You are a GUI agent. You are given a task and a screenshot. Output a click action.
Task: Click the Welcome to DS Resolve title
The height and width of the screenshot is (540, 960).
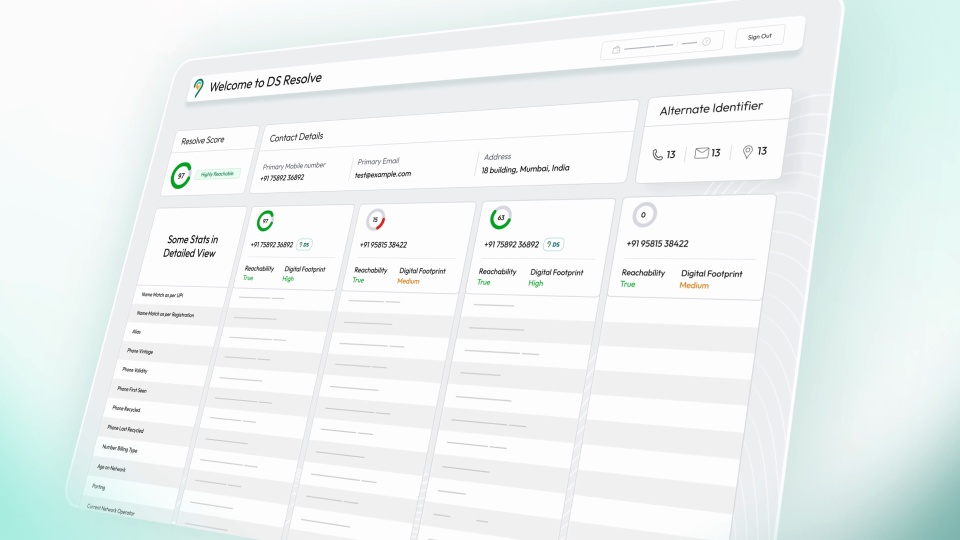[266, 82]
